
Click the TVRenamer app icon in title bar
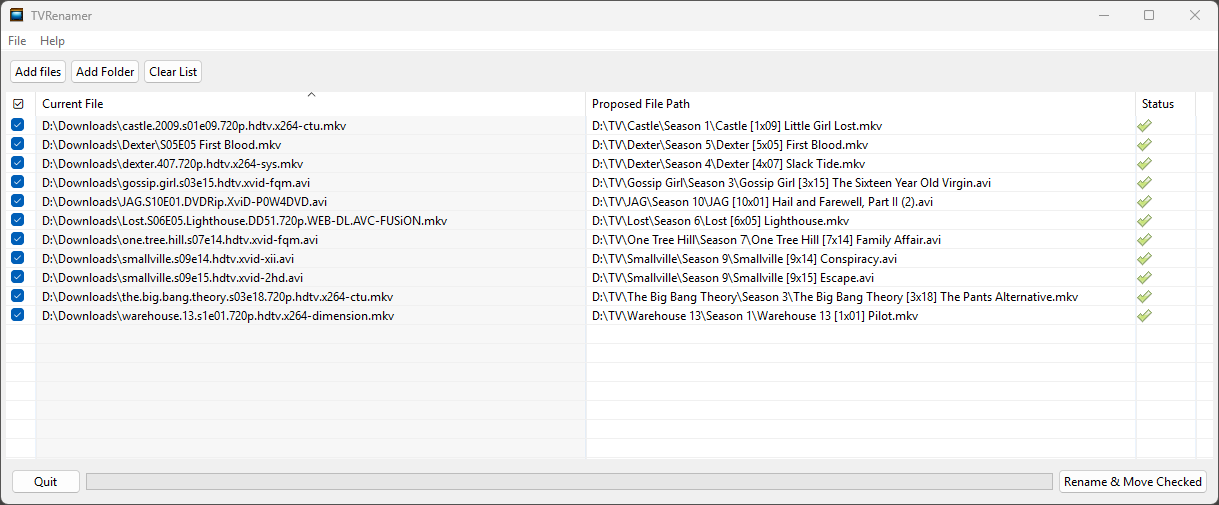point(17,15)
